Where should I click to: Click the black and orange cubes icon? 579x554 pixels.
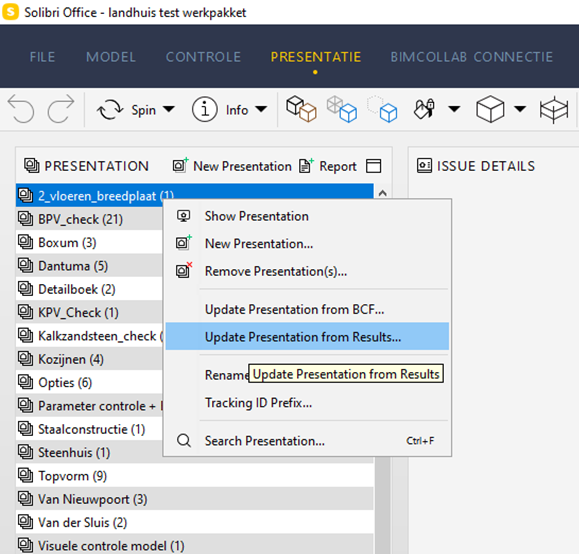point(301,109)
